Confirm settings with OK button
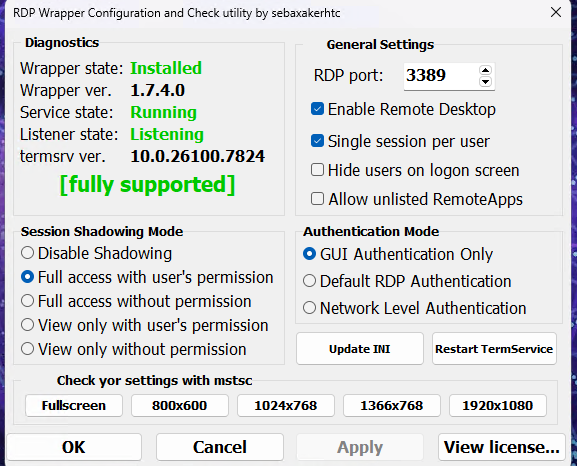This screenshot has height=466, width=577. 74,447
